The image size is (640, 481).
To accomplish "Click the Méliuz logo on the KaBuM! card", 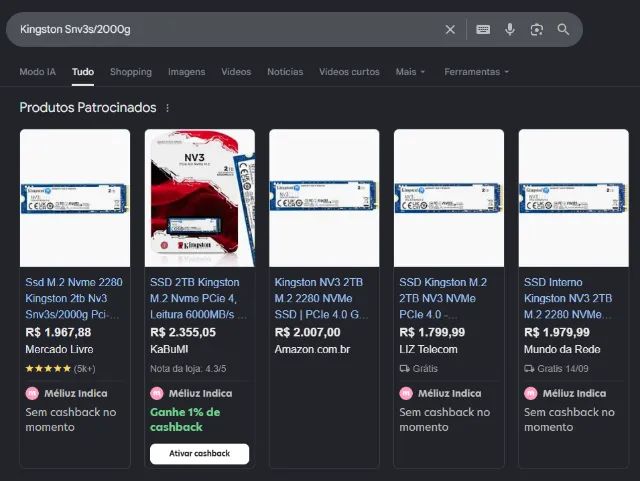I will [x=157, y=393].
